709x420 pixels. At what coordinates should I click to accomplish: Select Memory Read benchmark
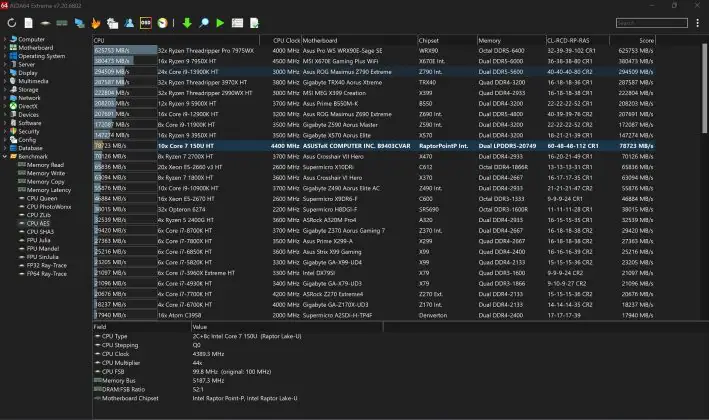pyautogui.click(x=45, y=165)
